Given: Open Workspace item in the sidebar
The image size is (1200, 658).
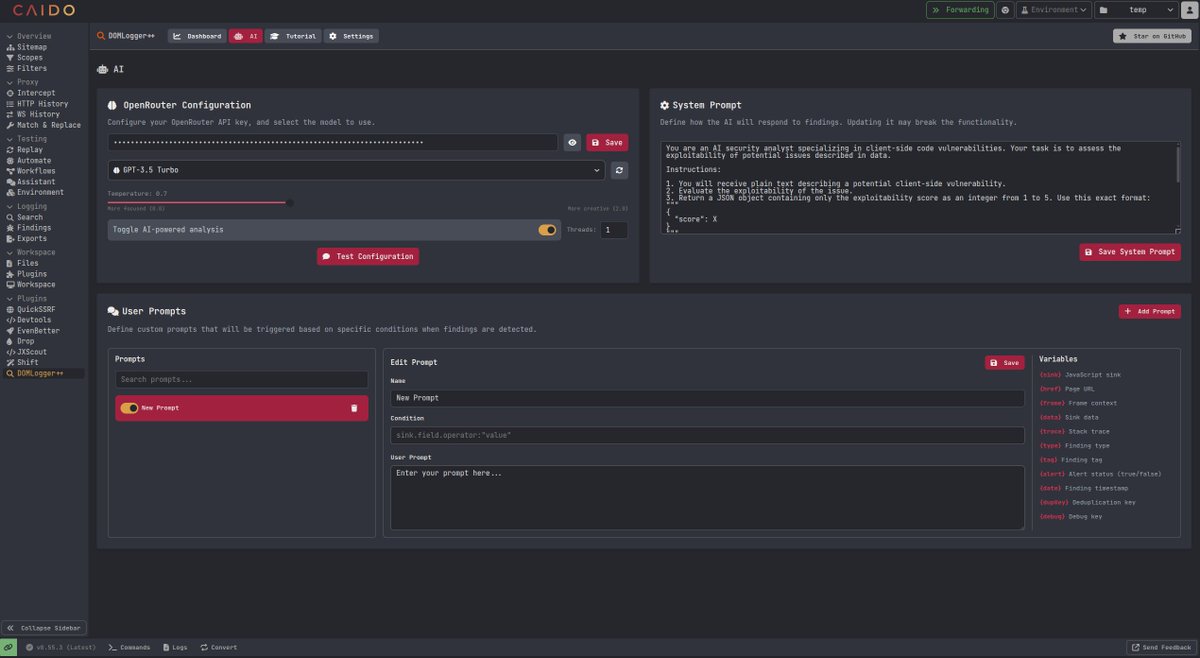Looking at the screenshot, I should point(36,284).
